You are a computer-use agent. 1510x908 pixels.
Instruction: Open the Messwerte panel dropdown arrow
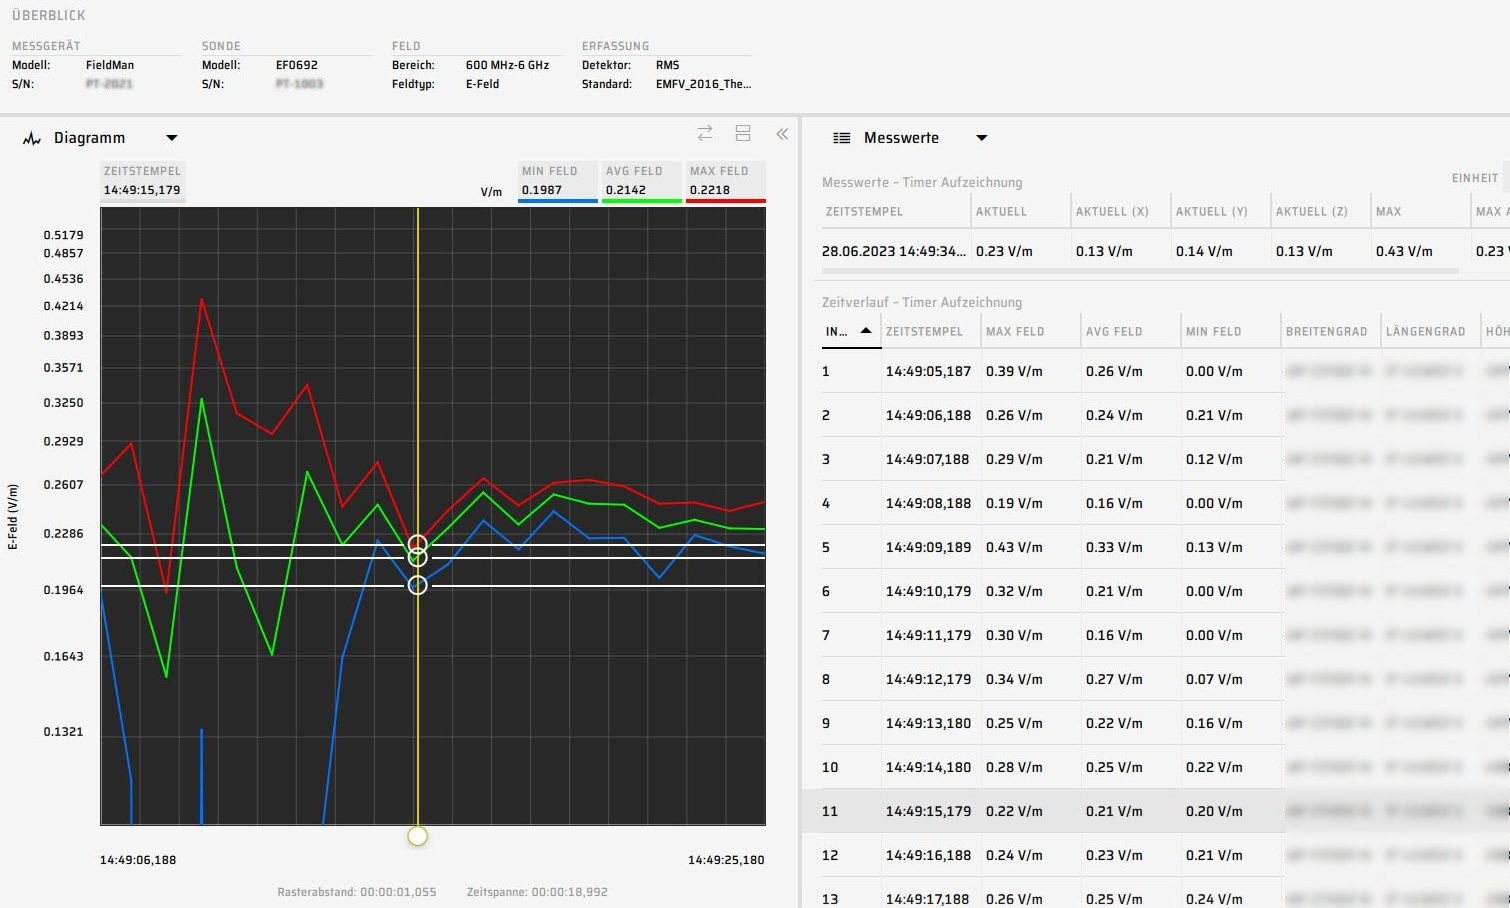click(981, 138)
